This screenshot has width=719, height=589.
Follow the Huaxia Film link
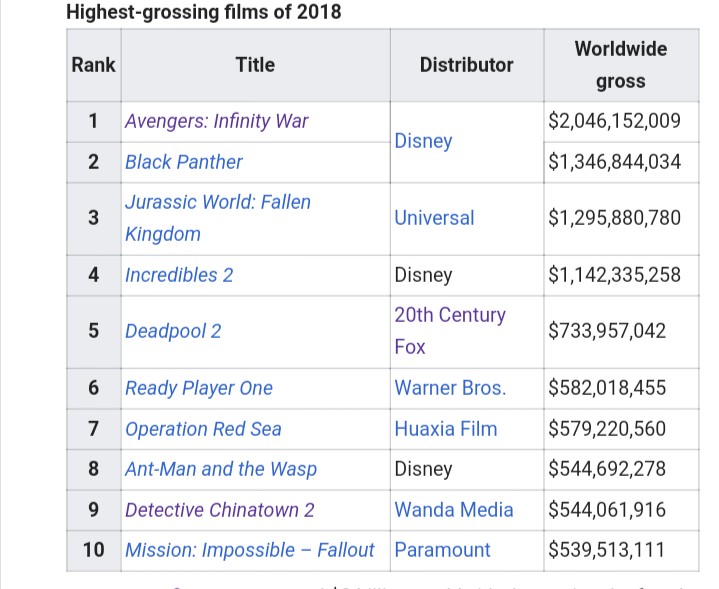coord(445,429)
